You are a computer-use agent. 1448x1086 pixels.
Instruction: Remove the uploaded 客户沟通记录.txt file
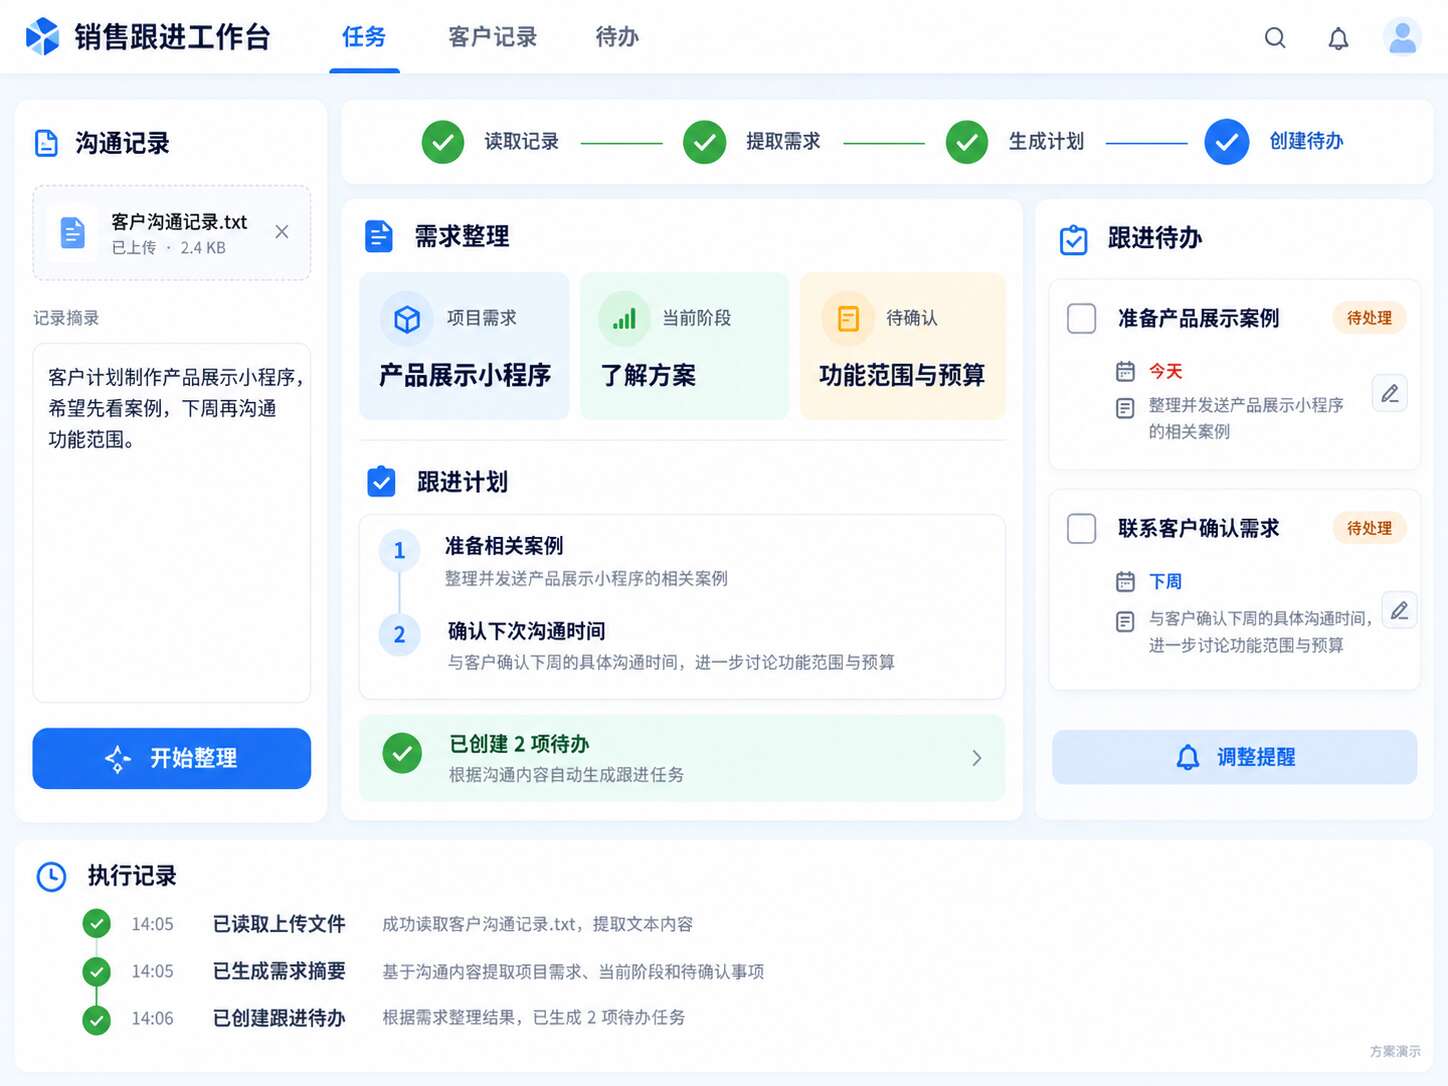(282, 232)
